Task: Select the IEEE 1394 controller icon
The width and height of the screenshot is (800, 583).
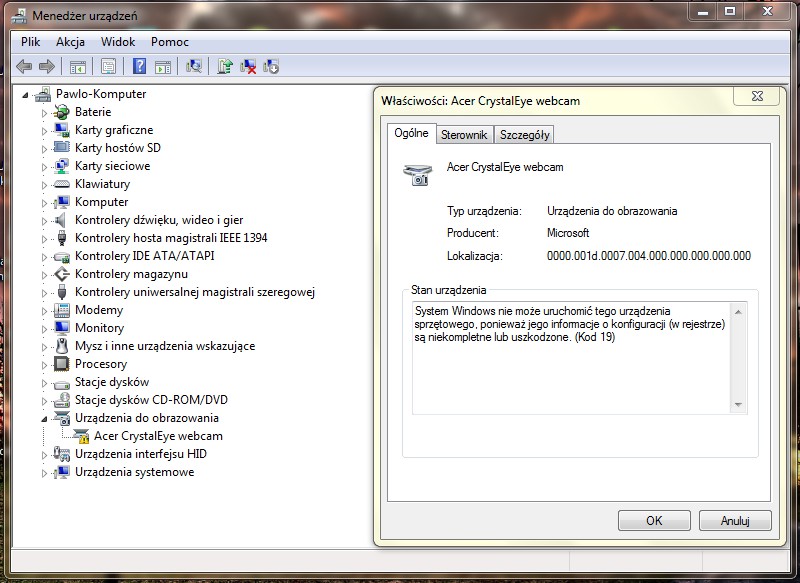Action: pyautogui.click(x=62, y=238)
